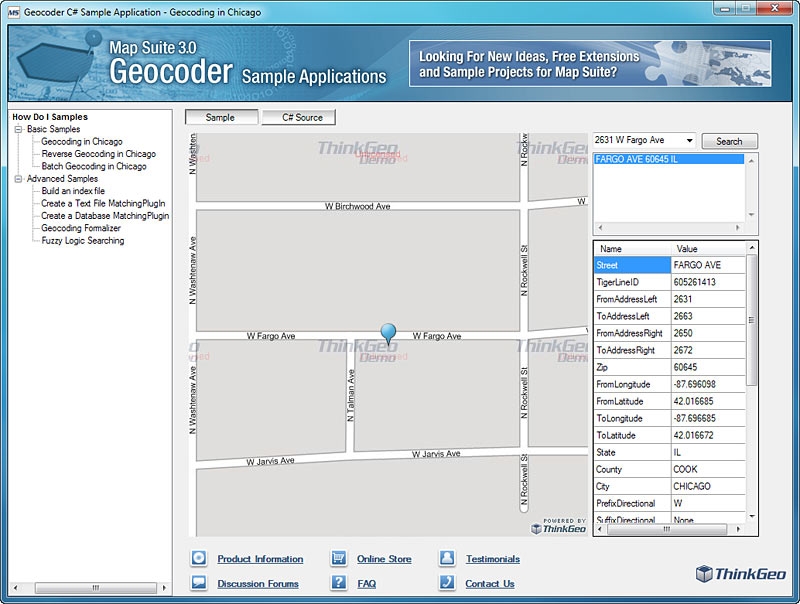Click the FAQ question mark icon

pos(338,583)
